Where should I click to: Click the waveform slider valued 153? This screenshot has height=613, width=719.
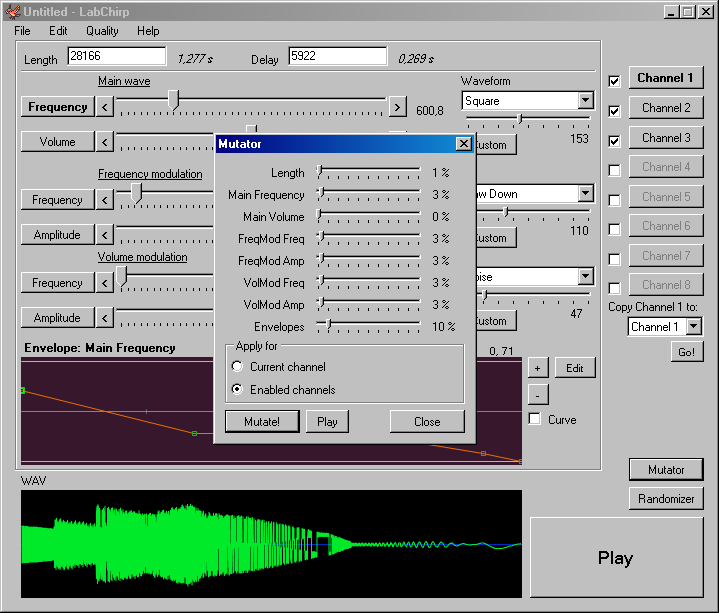pos(528,121)
